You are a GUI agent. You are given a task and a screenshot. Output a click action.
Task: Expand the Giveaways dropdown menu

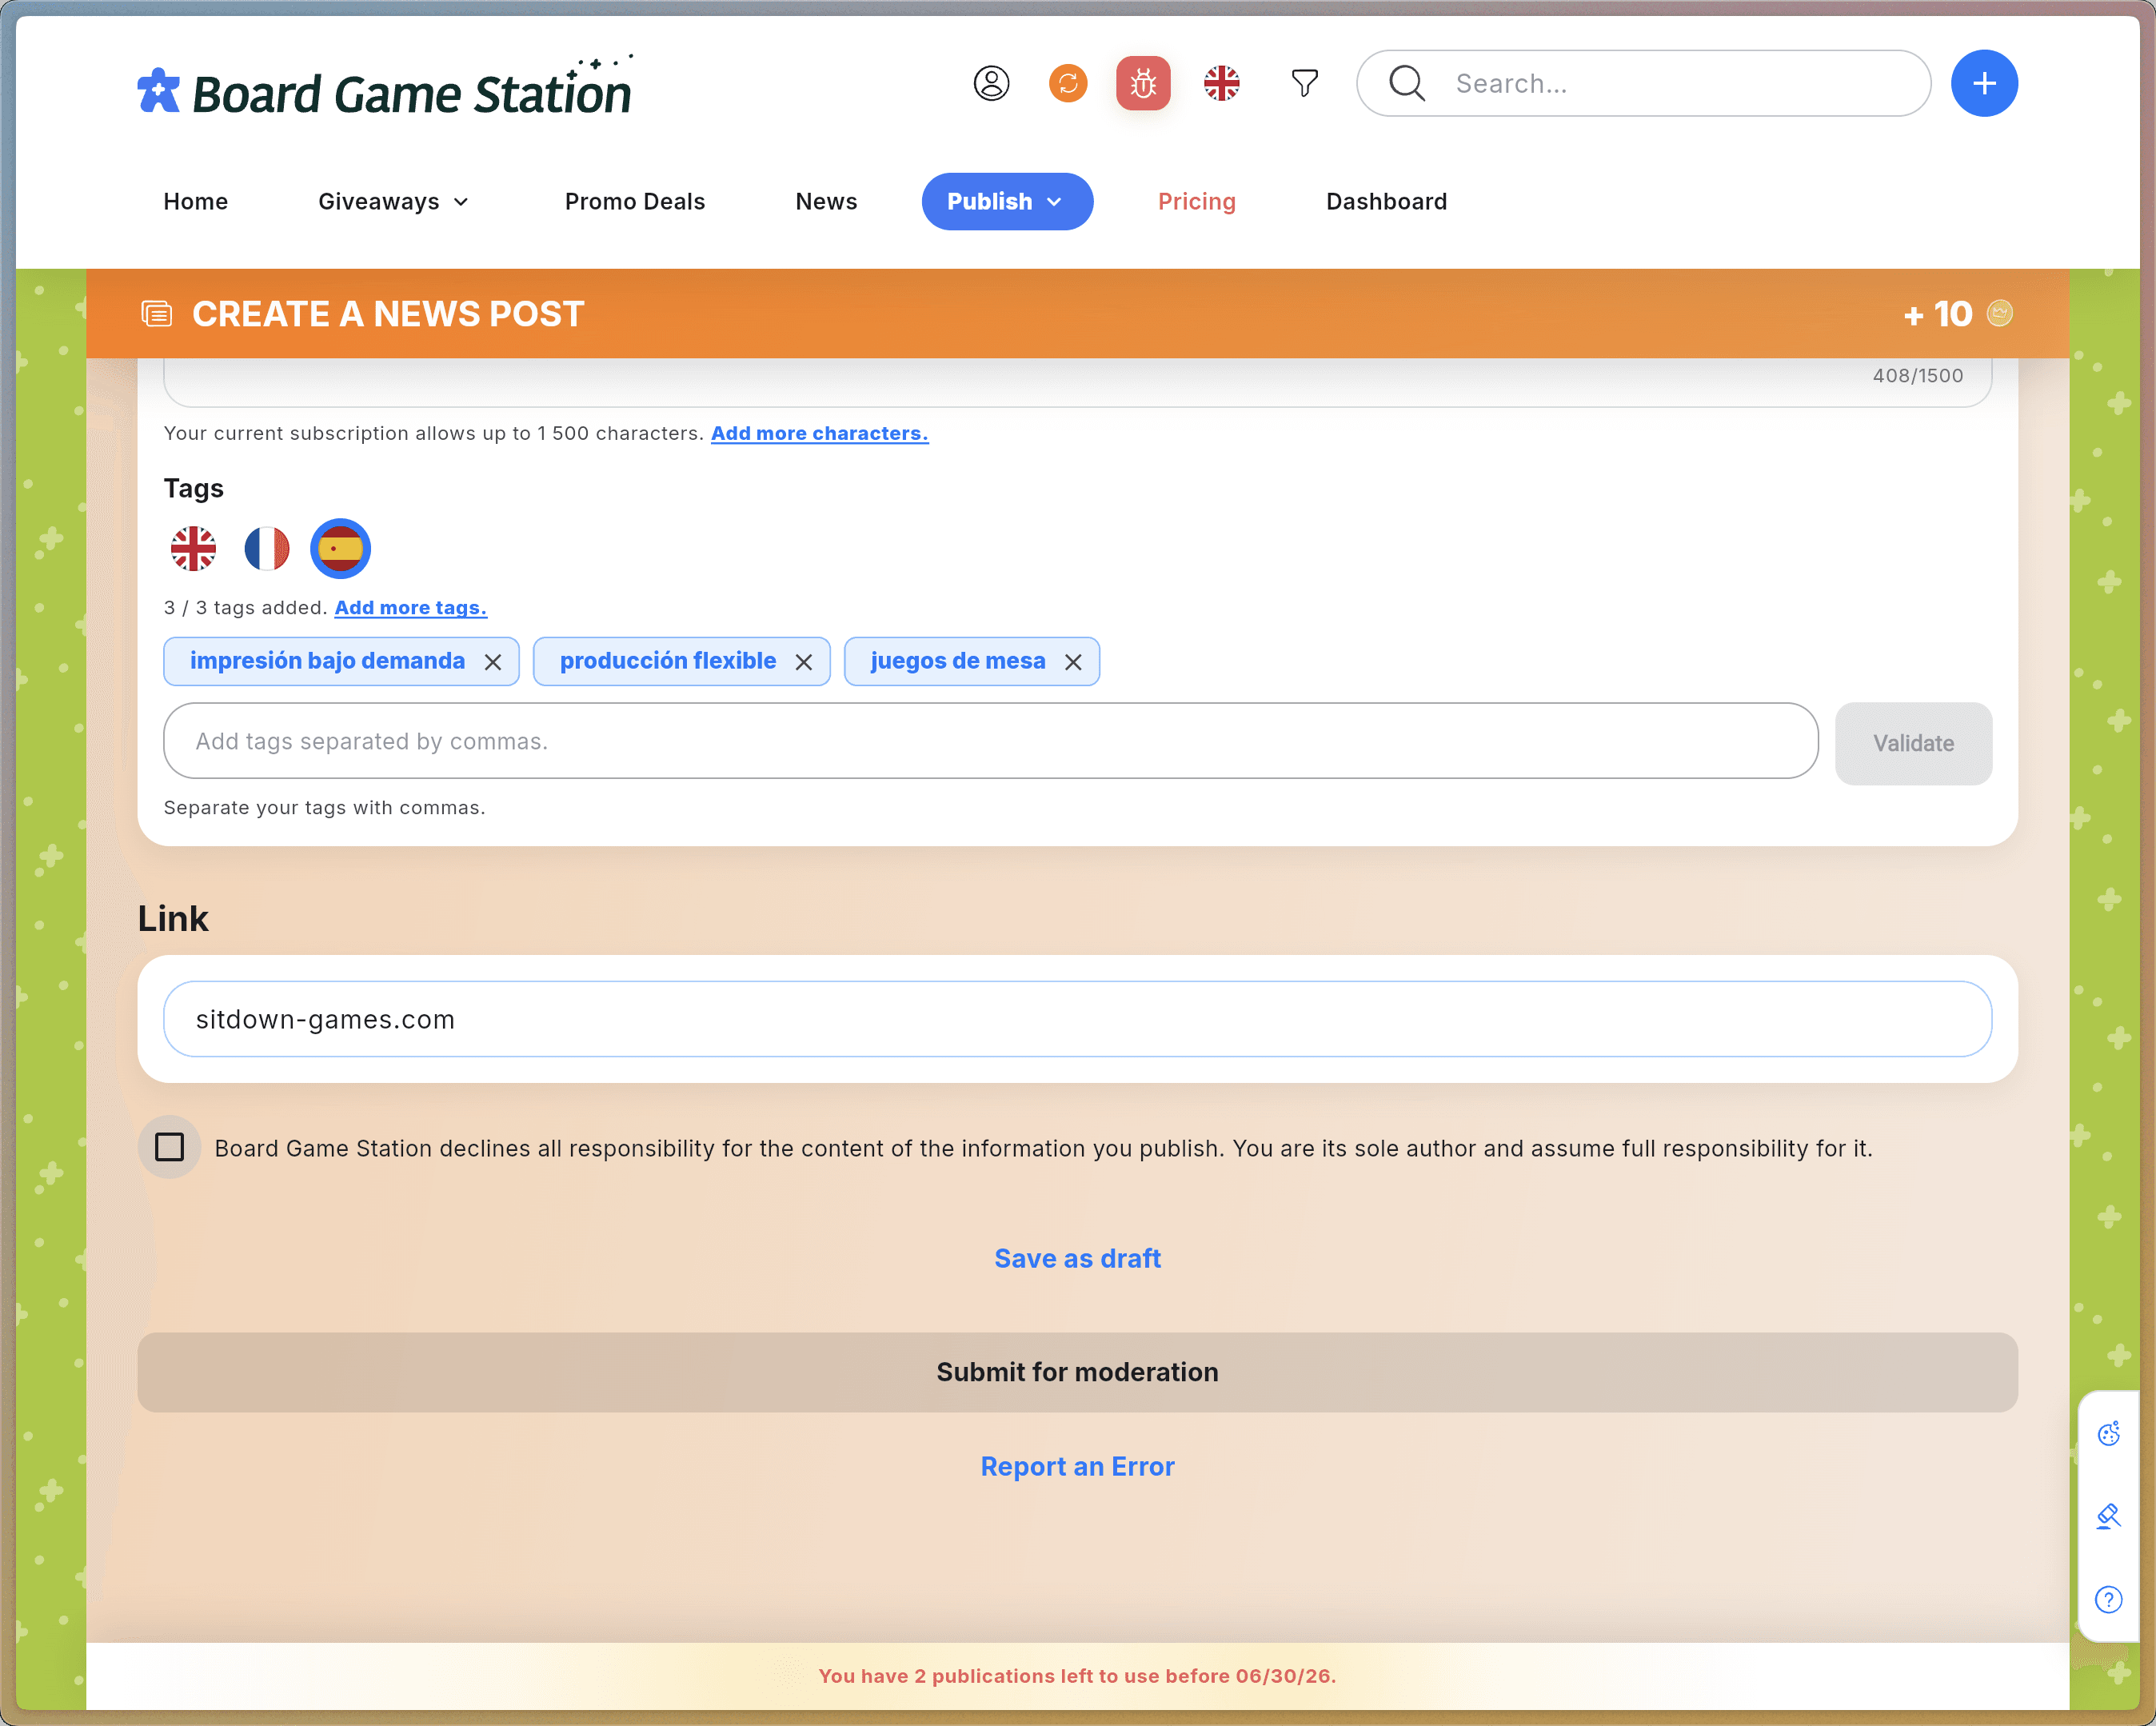(393, 201)
